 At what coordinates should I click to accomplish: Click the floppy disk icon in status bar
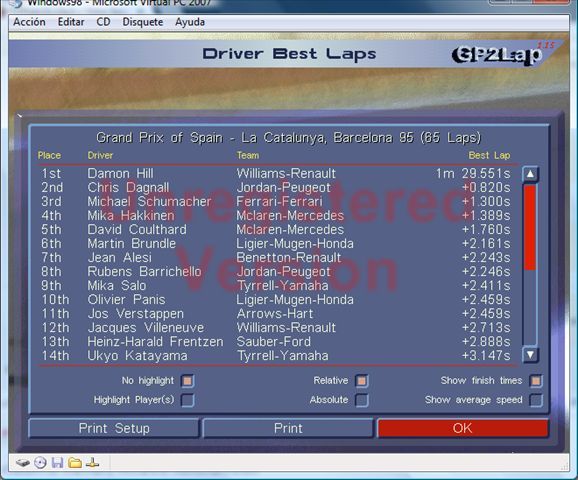click(58, 462)
